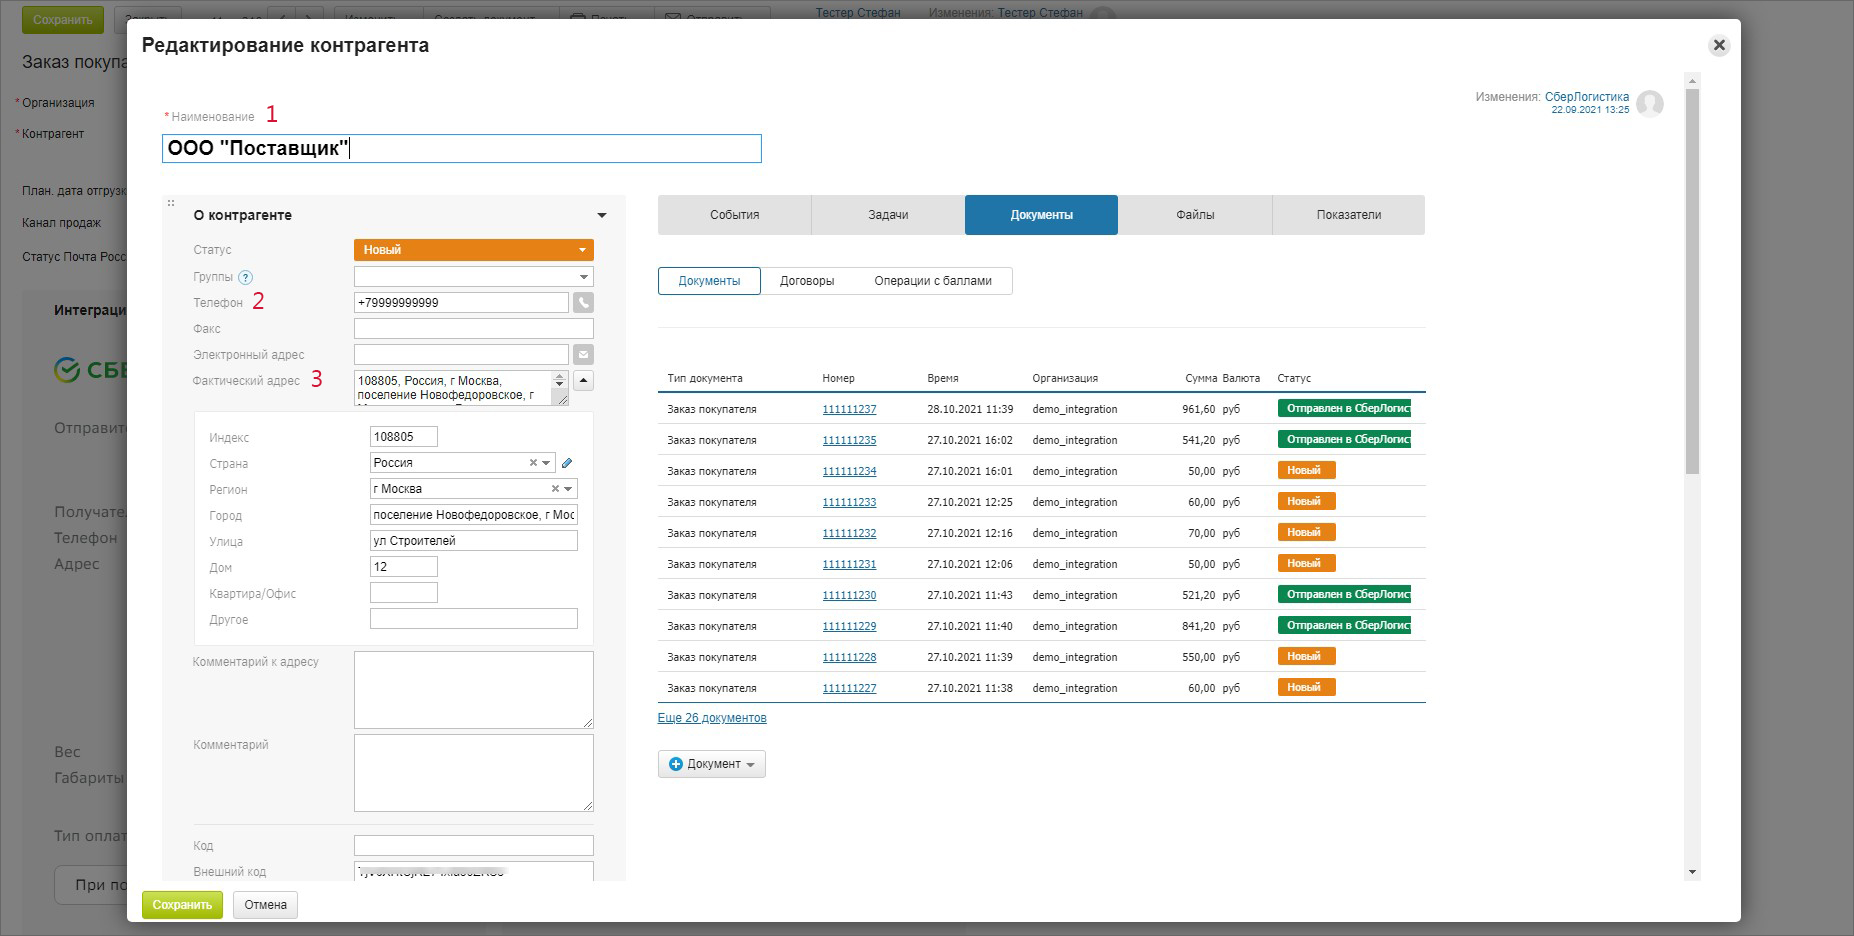Image resolution: width=1854 pixels, height=936 pixels.
Task: Open document number 111111234
Action: tap(849, 471)
